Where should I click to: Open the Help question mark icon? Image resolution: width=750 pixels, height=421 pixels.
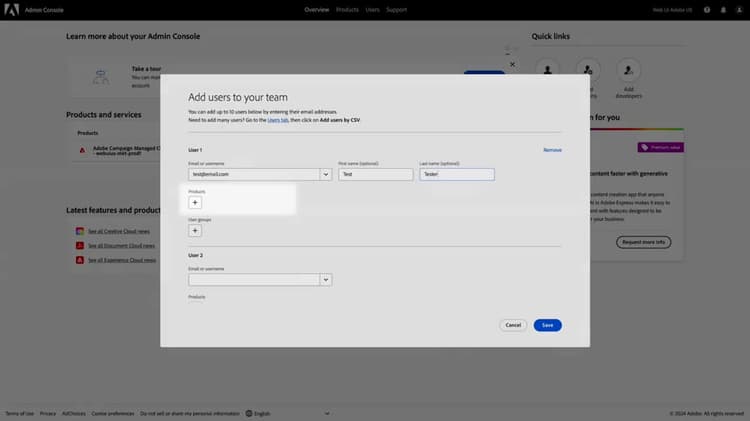(x=707, y=10)
